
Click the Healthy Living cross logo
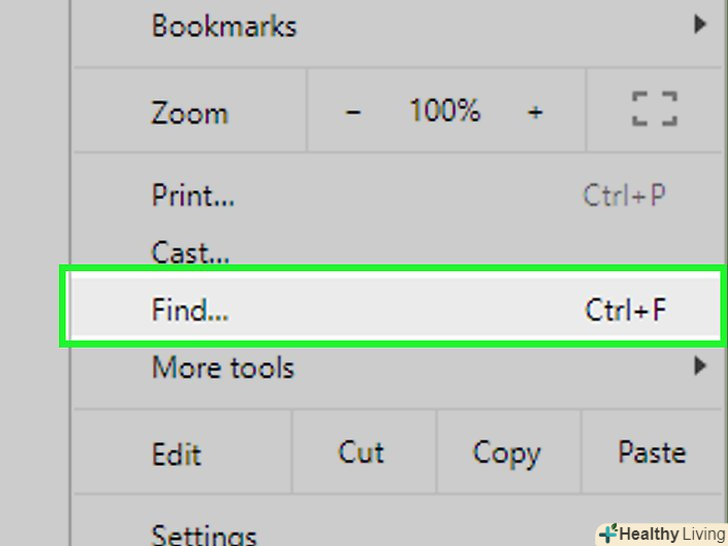point(607,533)
